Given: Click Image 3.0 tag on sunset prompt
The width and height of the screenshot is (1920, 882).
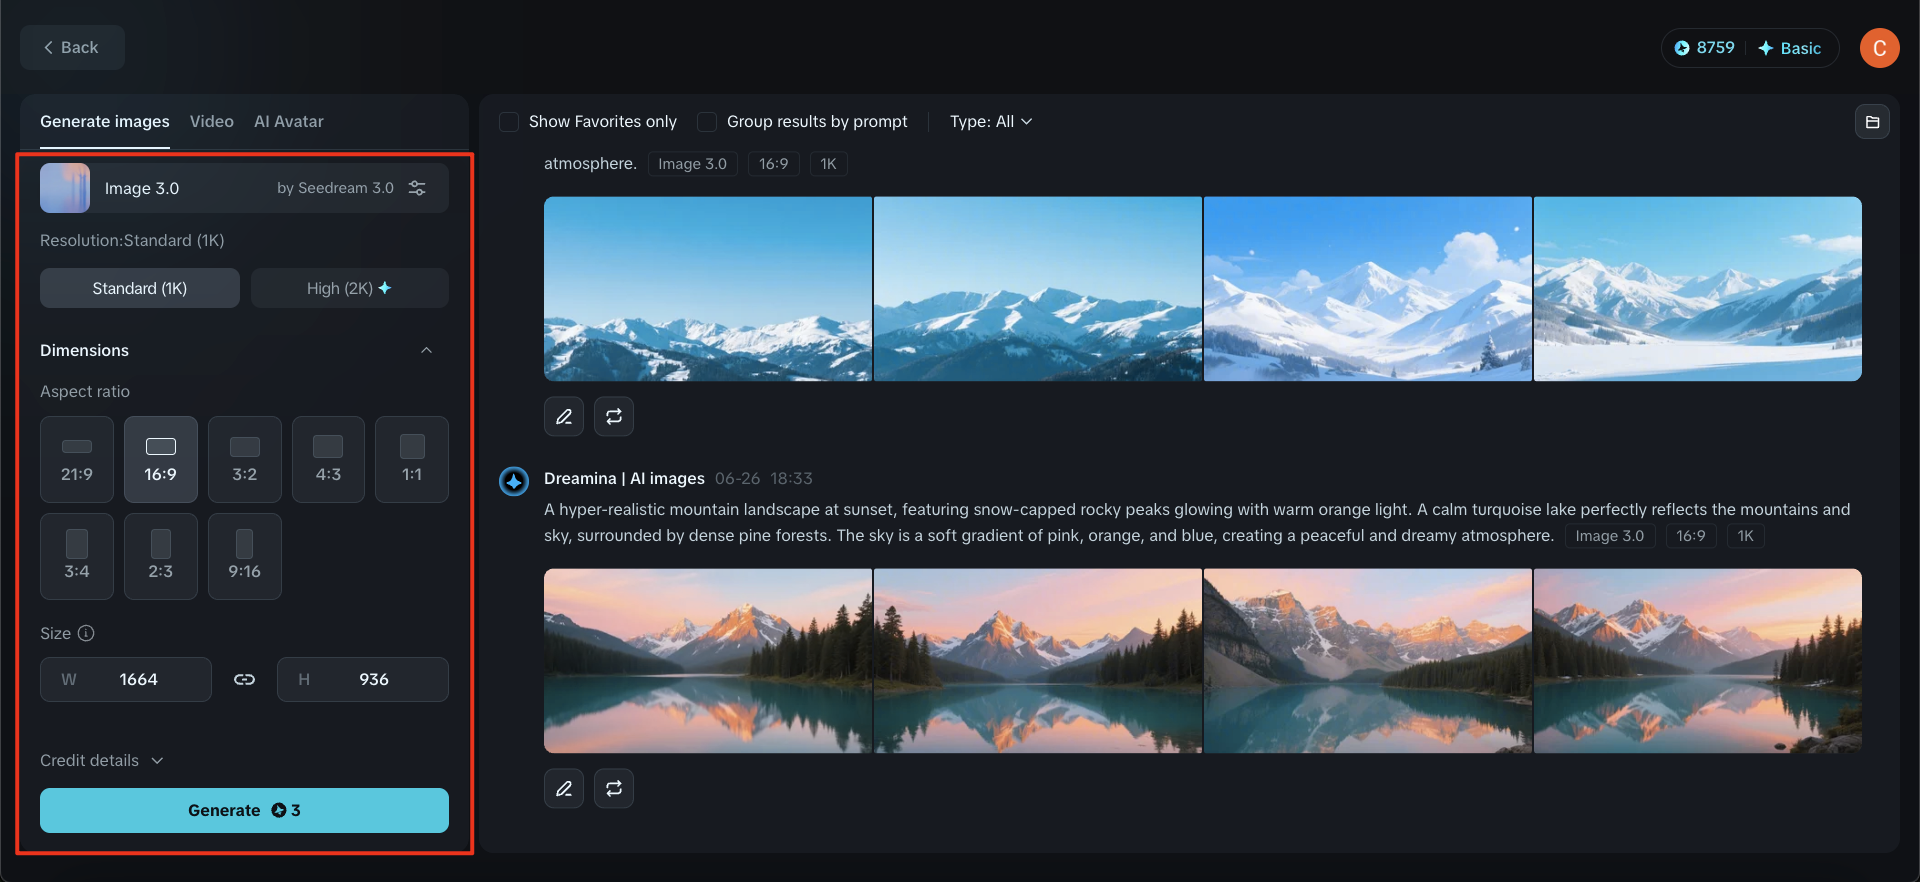Looking at the screenshot, I should click(1610, 536).
